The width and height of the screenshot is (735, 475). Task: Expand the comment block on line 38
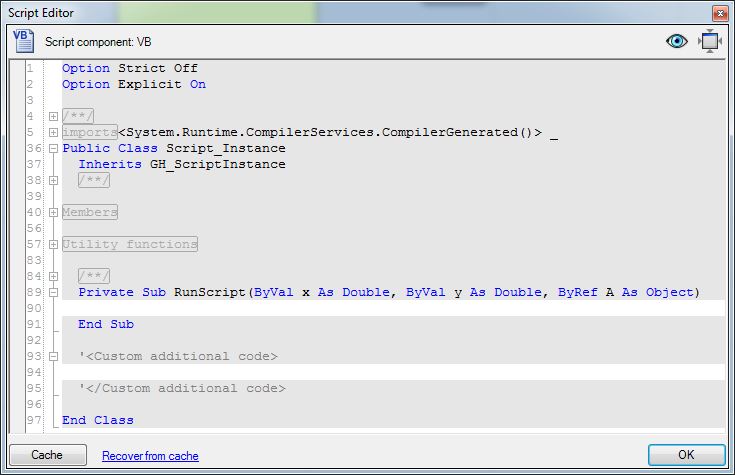[x=53, y=180]
